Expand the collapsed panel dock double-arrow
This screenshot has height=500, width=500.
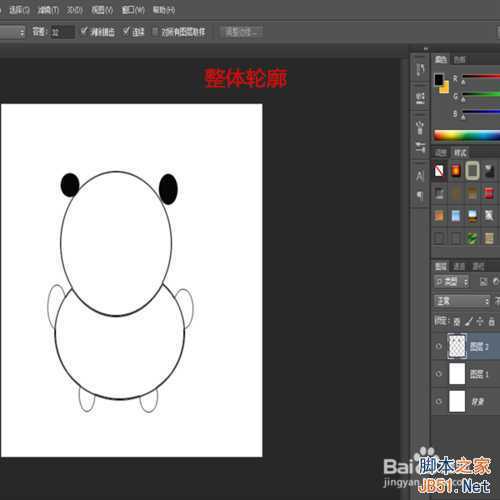click(x=426, y=49)
